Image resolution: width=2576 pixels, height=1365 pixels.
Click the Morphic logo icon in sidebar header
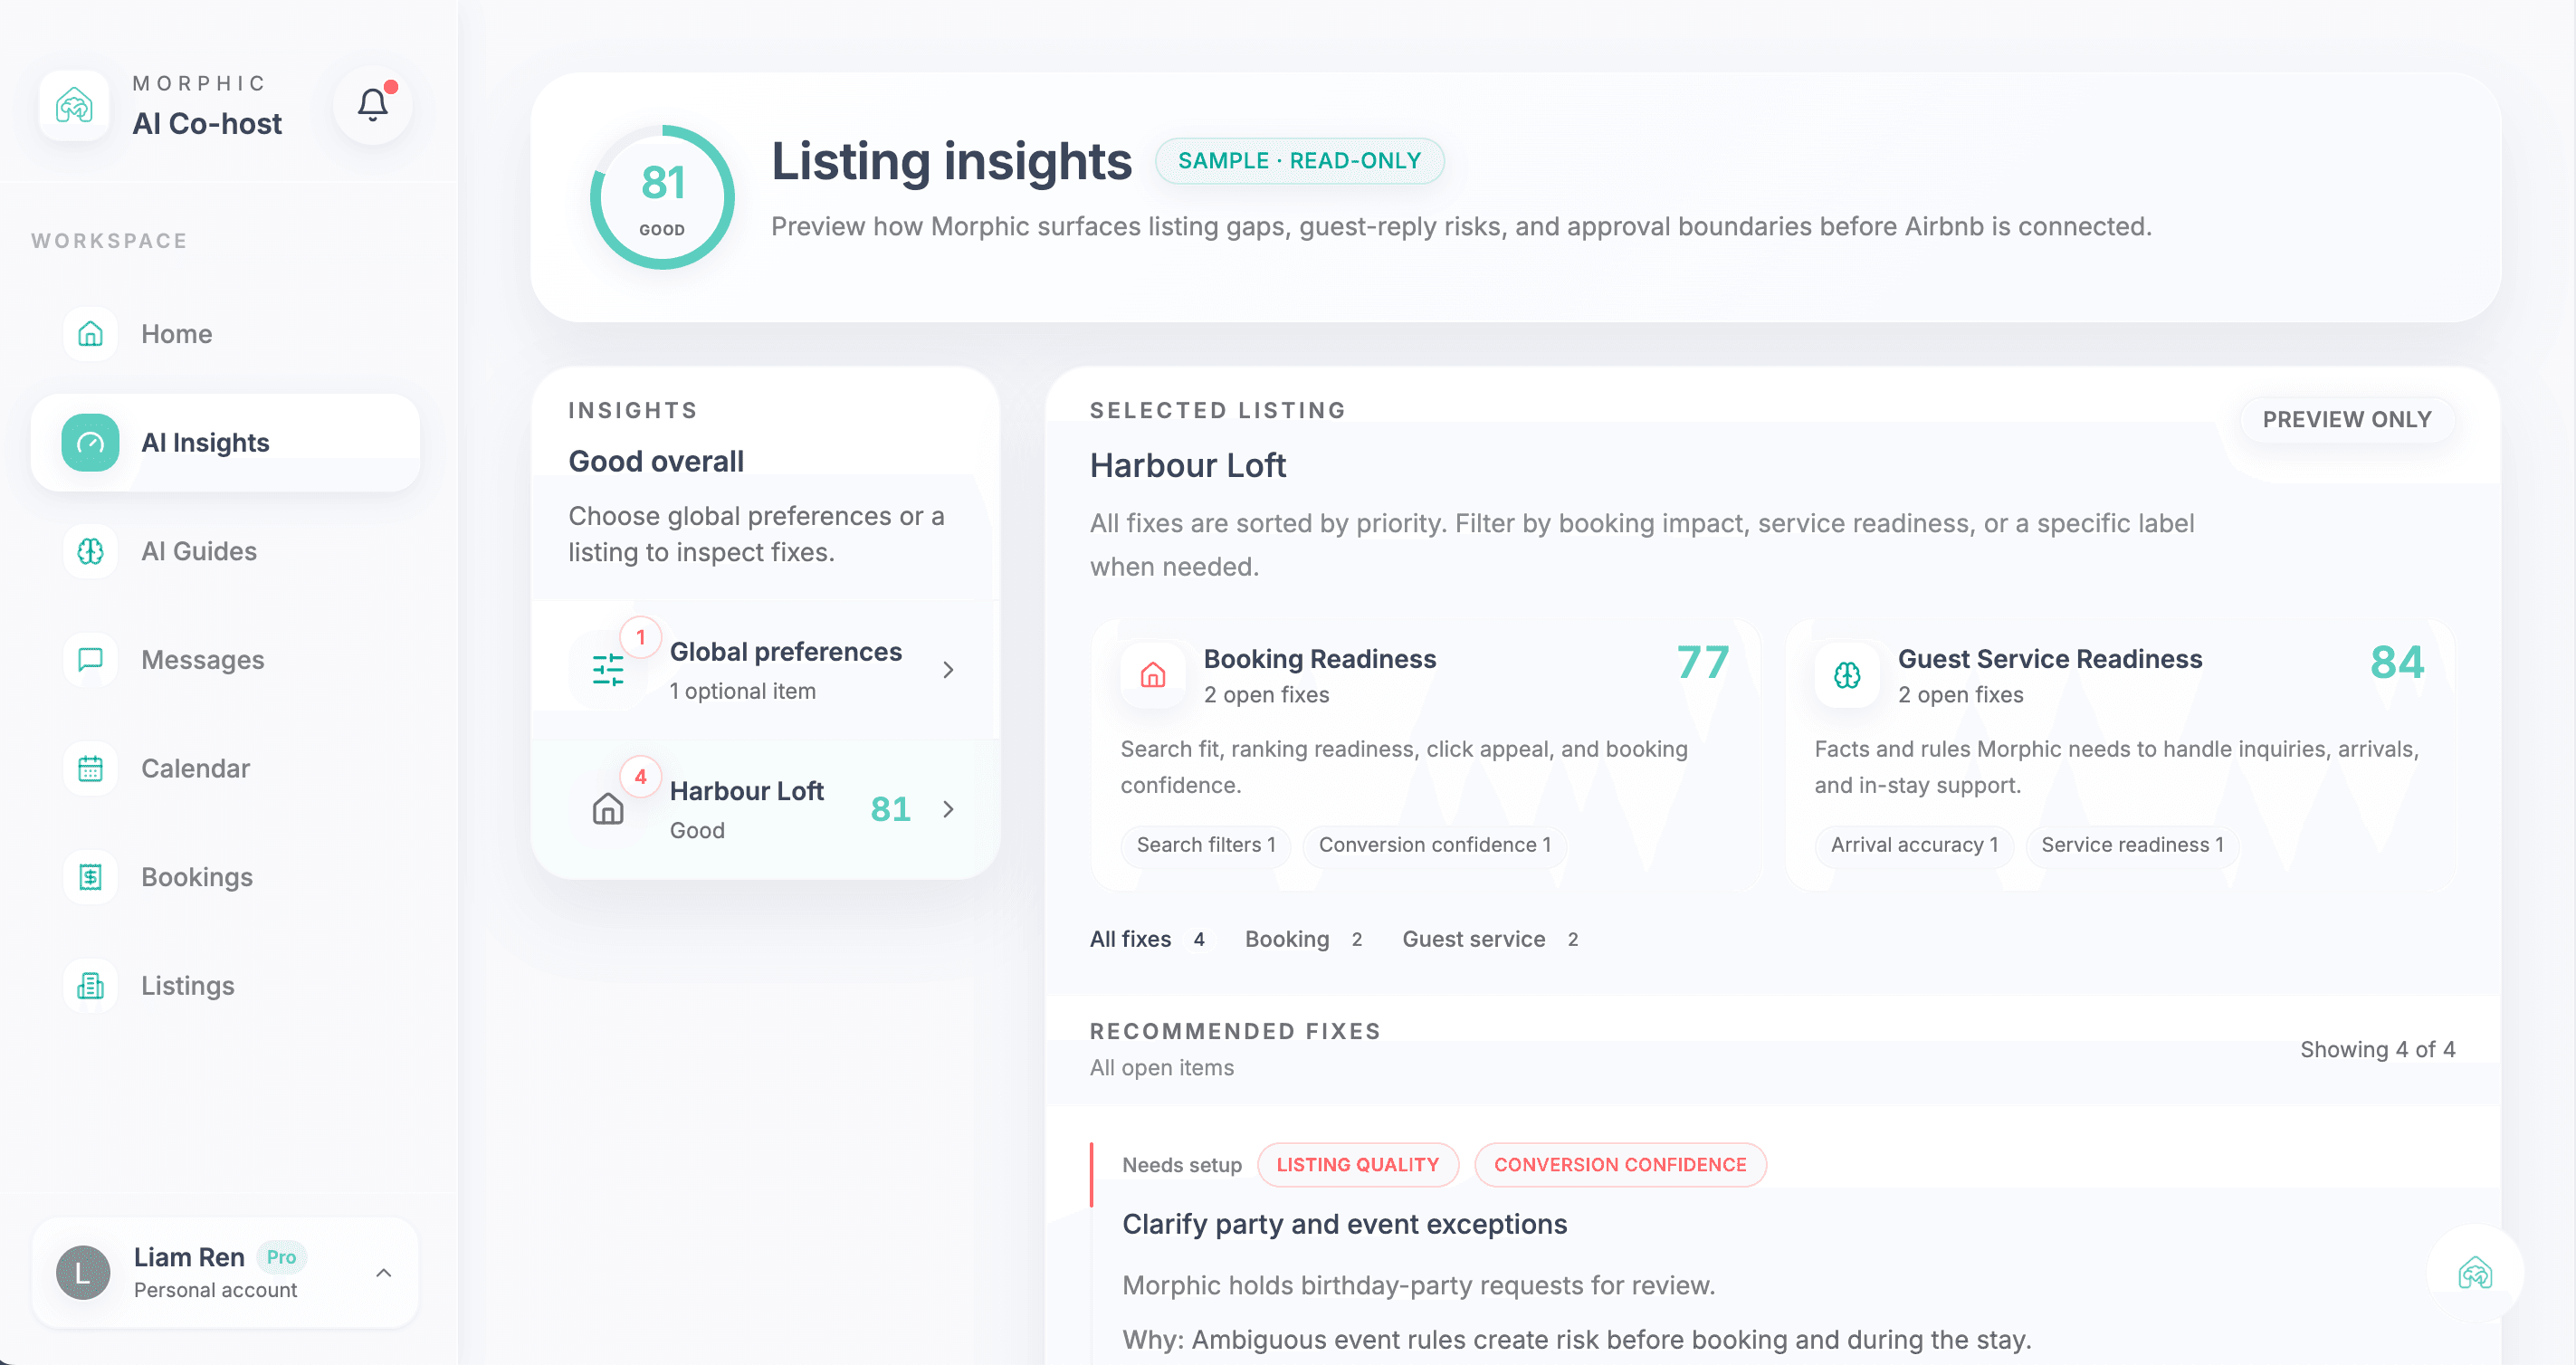[x=74, y=105]
